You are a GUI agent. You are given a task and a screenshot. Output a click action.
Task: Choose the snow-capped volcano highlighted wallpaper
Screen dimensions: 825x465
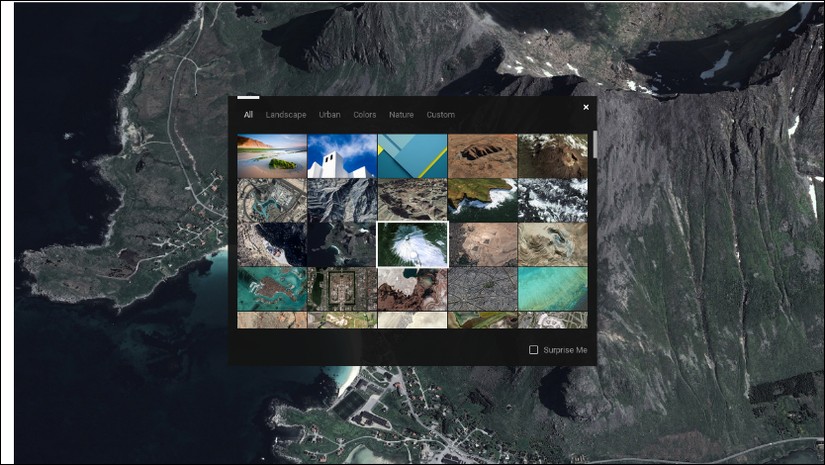[412, 245]
